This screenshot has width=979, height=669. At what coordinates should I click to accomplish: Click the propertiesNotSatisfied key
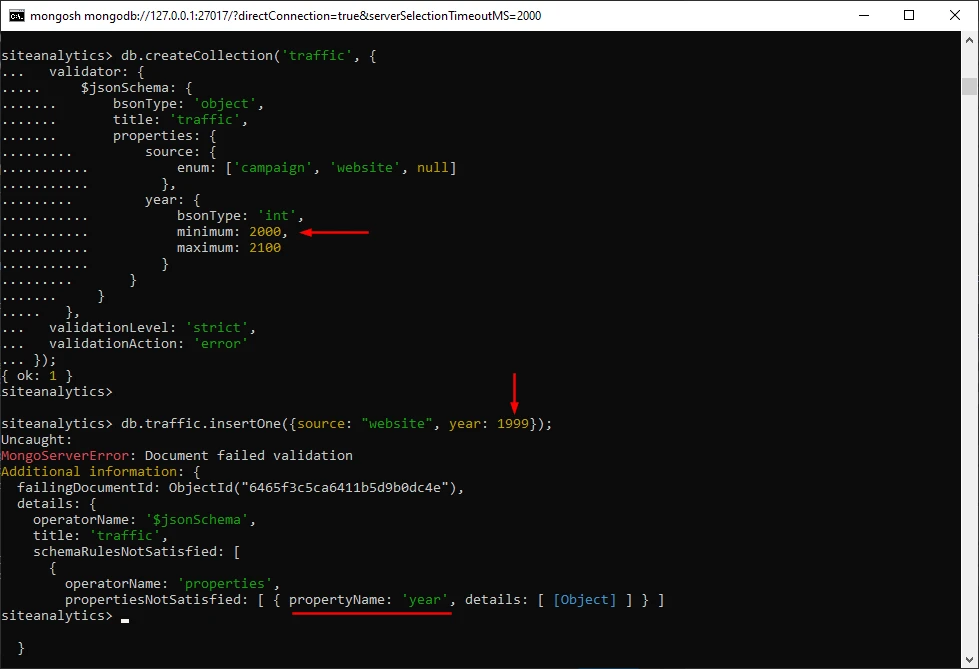(157, 600)
